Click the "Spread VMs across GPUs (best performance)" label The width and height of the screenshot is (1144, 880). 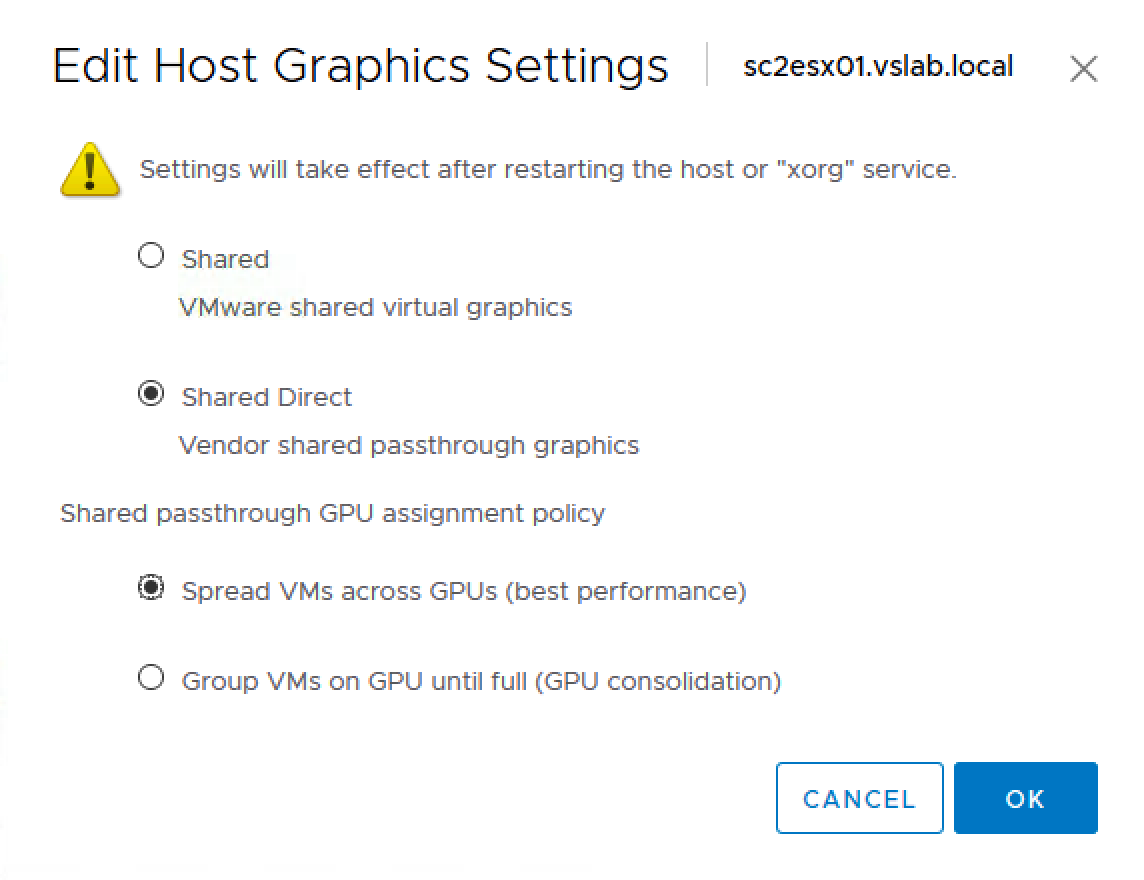pyautogui.click(x=464, y=591)
